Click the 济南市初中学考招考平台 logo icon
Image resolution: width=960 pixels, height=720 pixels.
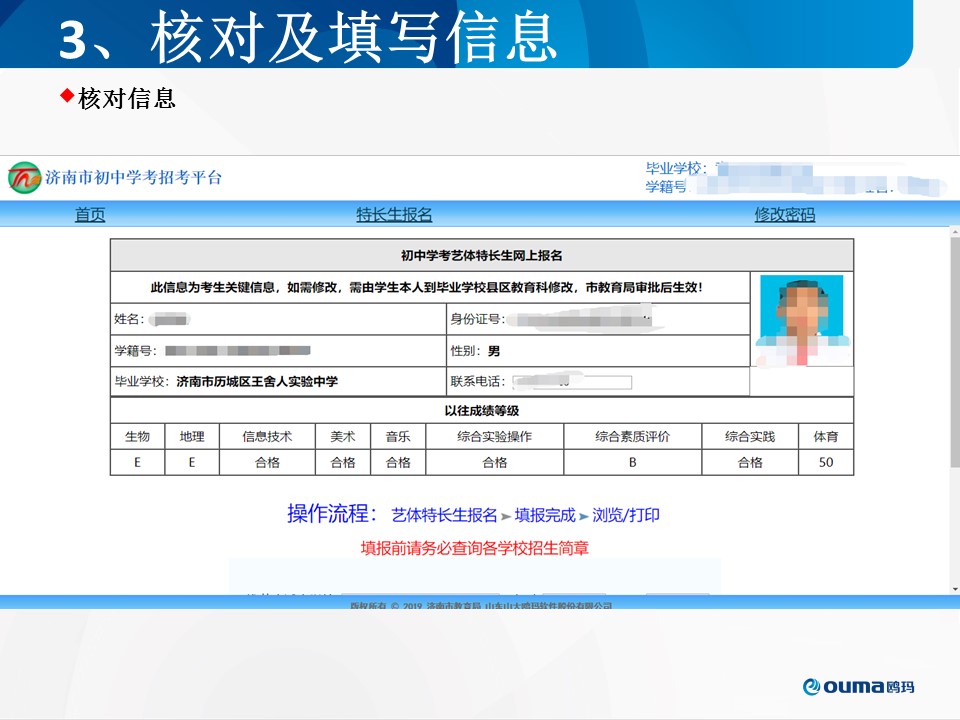click(x=24, y=178)
